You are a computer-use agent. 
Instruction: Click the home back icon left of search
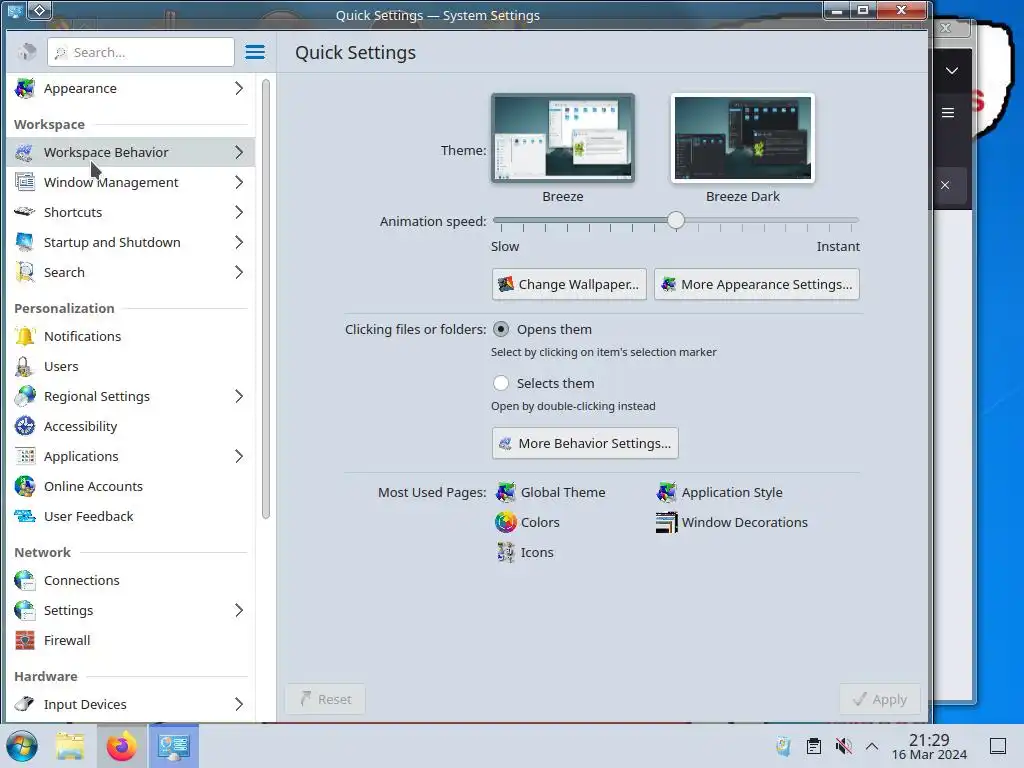pos(27,52)
